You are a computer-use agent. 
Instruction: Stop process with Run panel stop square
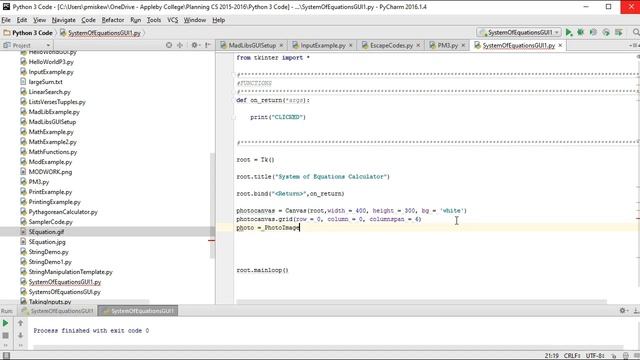click(x=5, y=336)
